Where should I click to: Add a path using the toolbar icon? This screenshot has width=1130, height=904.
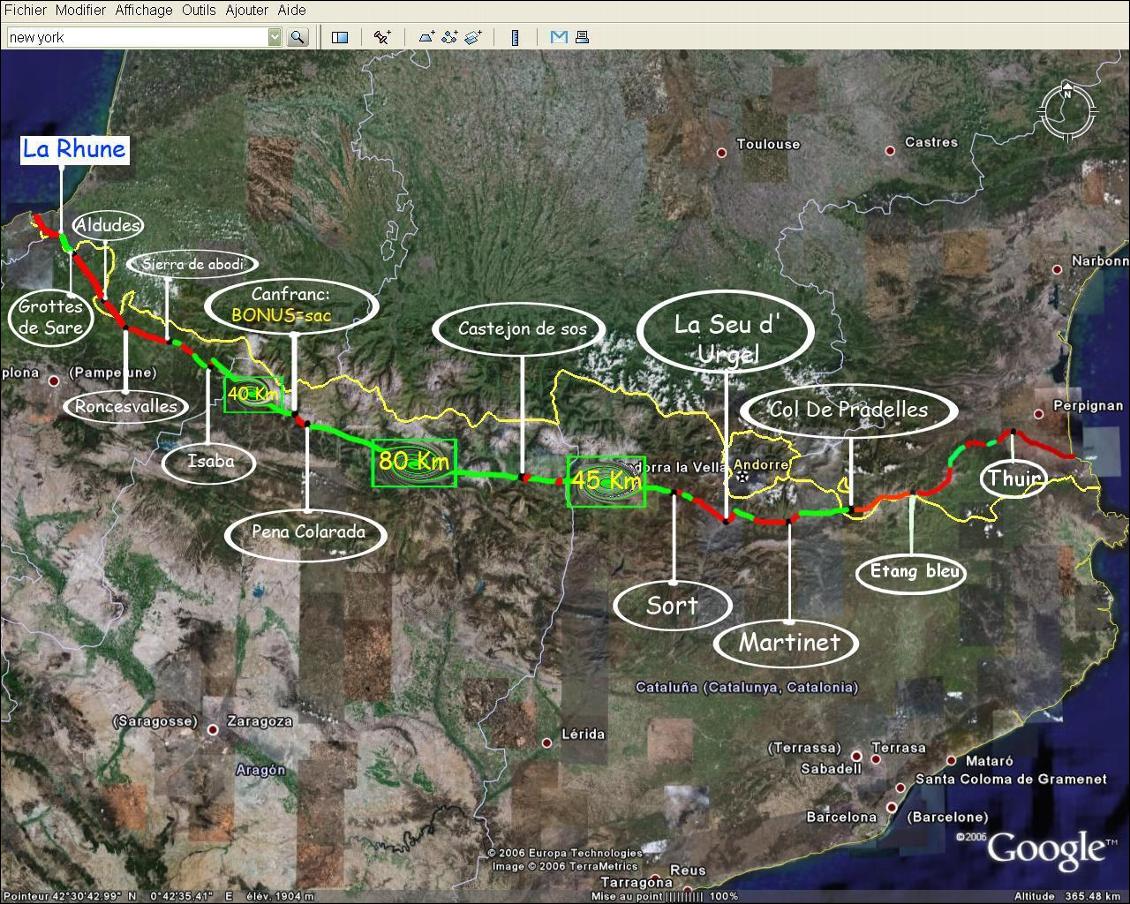449,37
